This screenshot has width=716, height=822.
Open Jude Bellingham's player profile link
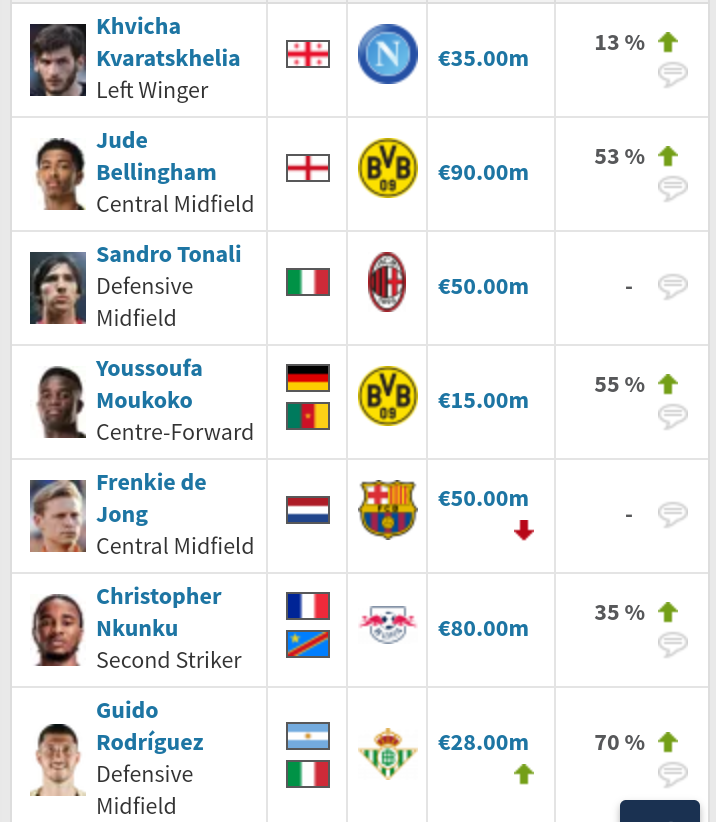tap(156, 156)
